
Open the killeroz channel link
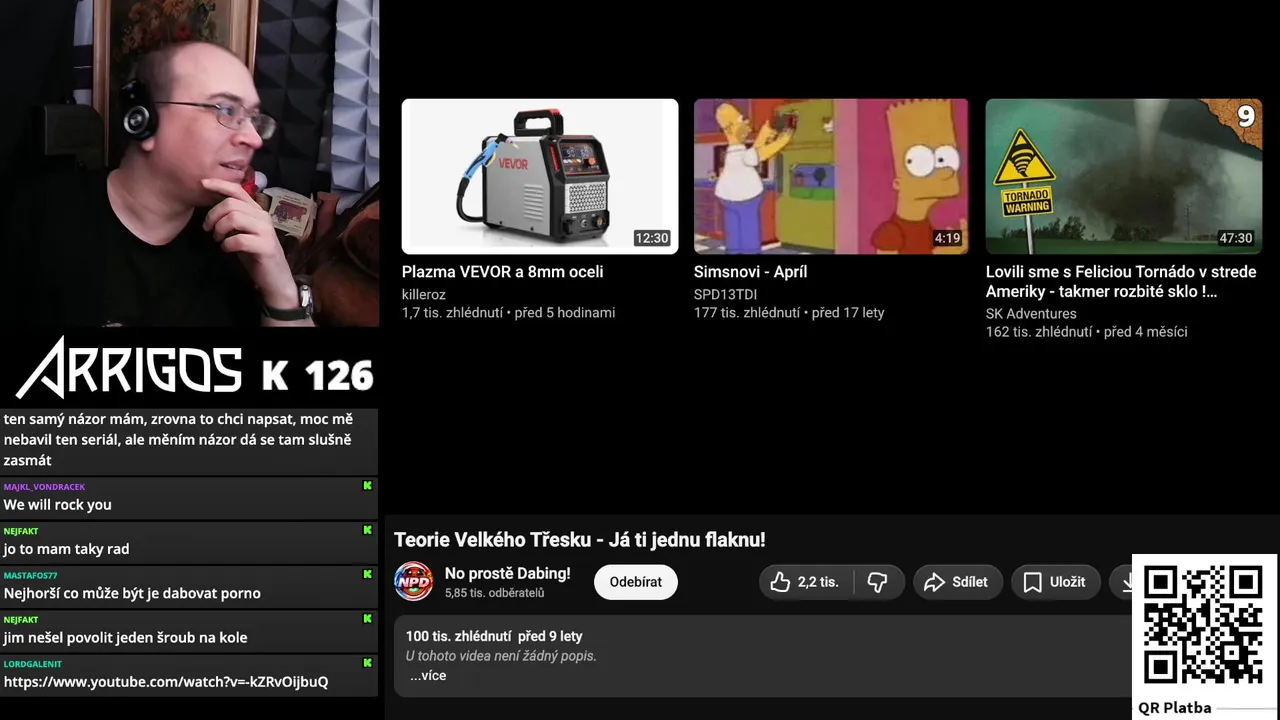[x=424, y=295]
